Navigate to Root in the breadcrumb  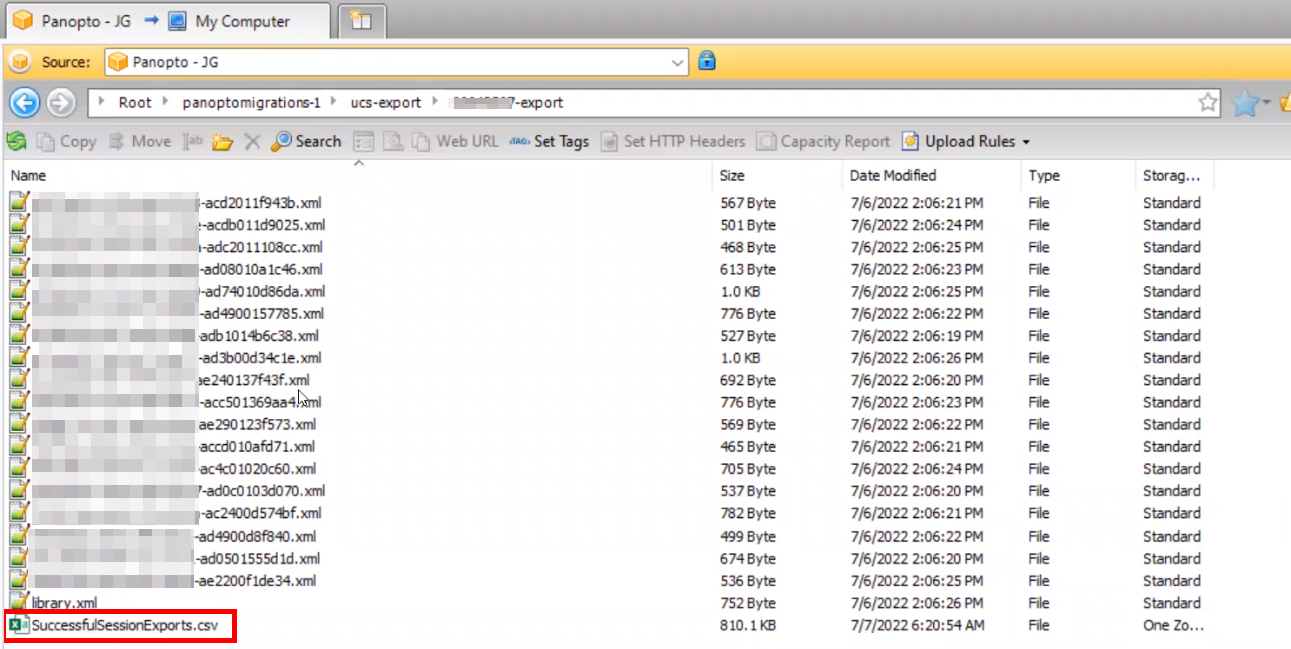pos(135,102)
